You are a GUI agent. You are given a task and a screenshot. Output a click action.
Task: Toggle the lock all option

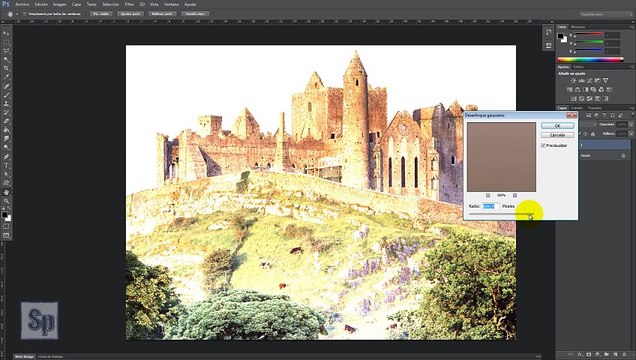[x=593, y=134]
